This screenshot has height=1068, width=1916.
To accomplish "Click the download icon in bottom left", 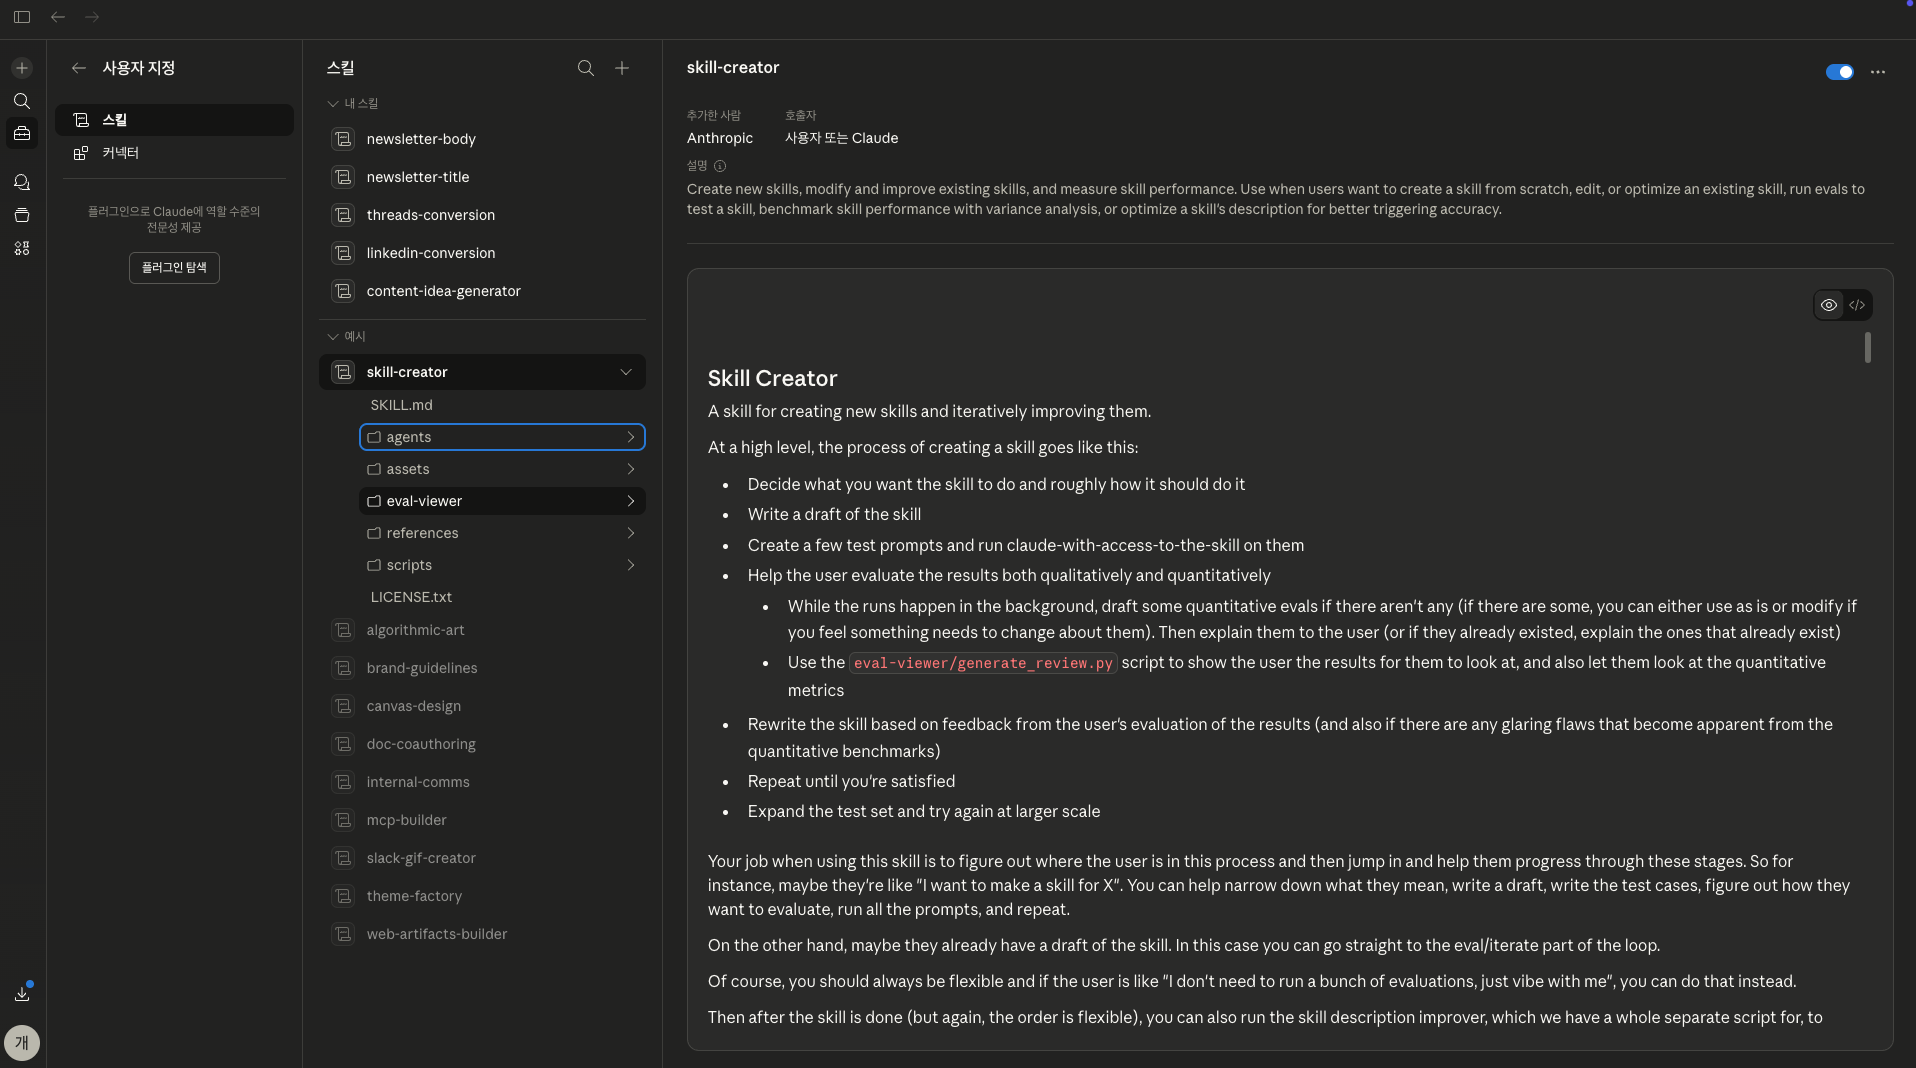I will [22, 994].
